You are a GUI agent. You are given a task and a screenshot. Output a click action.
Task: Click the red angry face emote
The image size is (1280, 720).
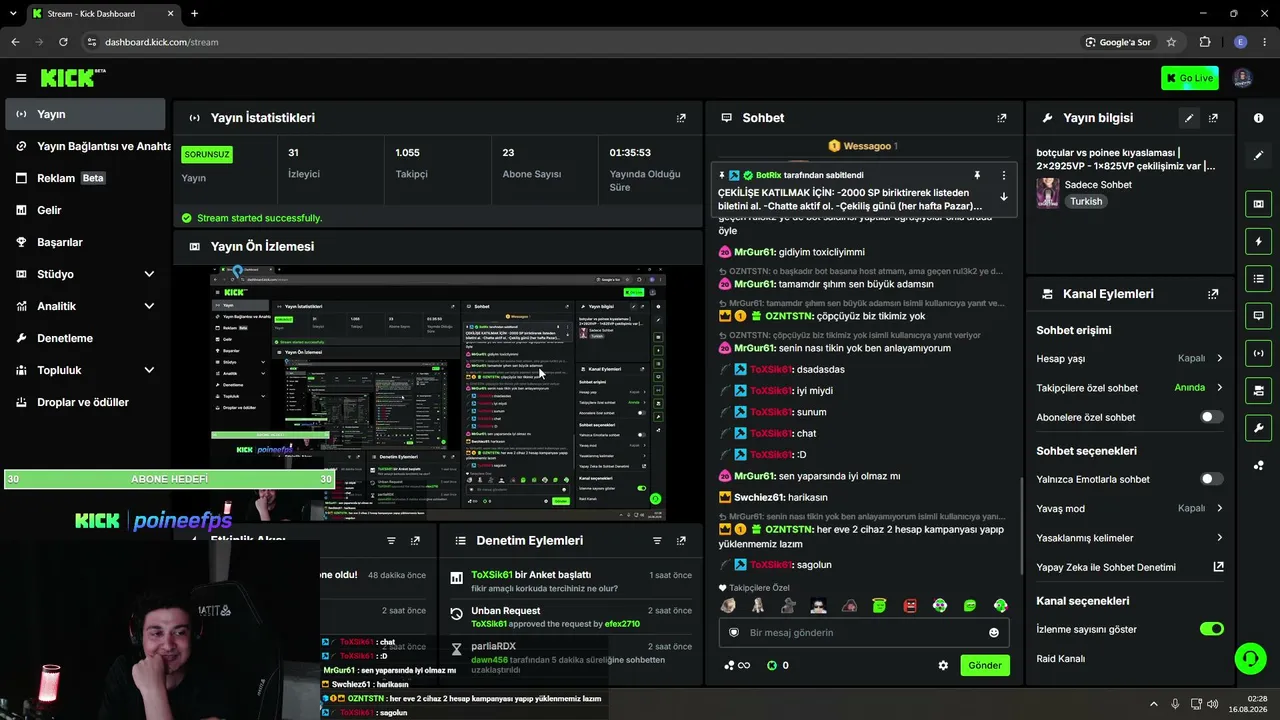pyautogui.click(x=910, y=606)
